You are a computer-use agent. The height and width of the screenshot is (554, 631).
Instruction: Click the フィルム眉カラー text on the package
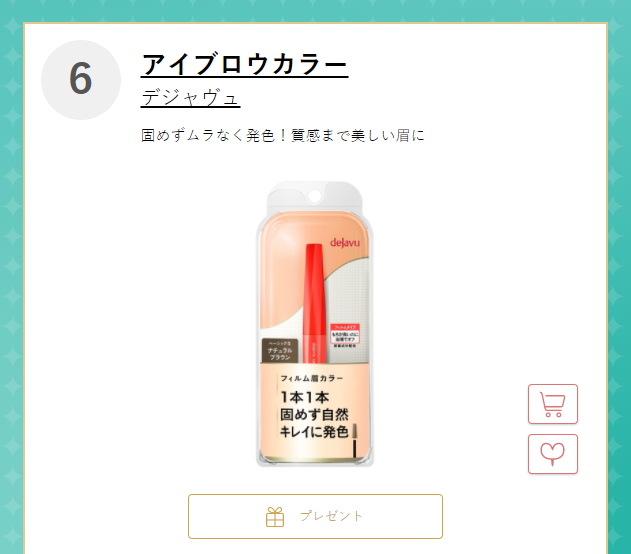click(x=312, y=380)
